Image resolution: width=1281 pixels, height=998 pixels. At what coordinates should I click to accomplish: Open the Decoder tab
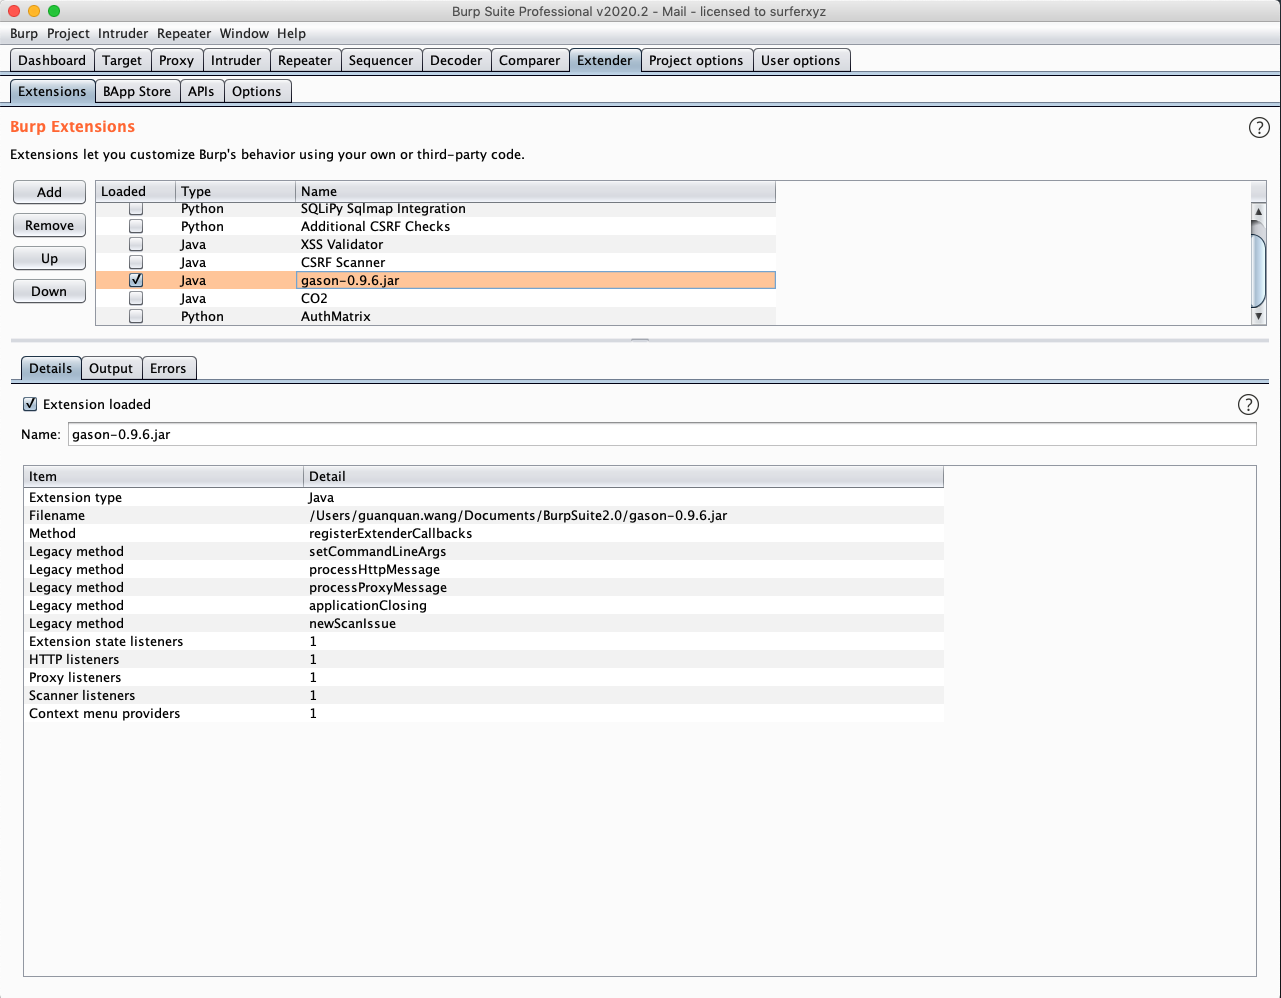[x=456, y=61]
